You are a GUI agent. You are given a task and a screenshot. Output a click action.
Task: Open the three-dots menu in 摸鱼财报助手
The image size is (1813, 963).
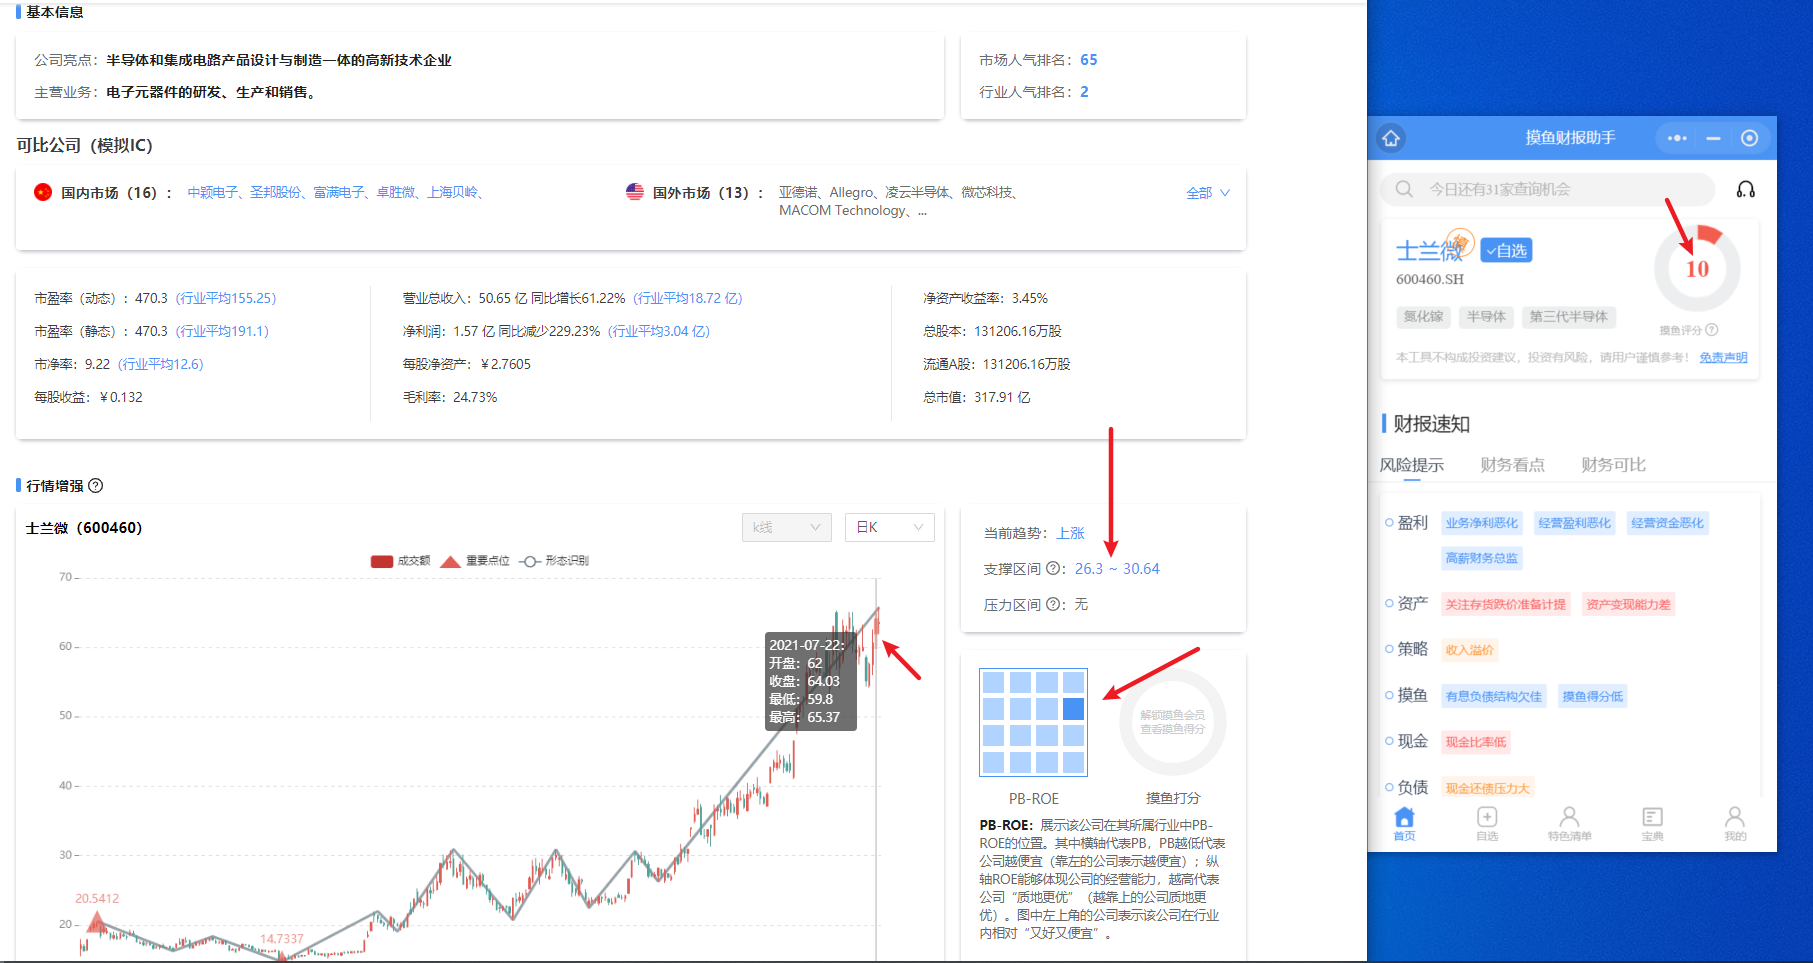(1677, 138)
